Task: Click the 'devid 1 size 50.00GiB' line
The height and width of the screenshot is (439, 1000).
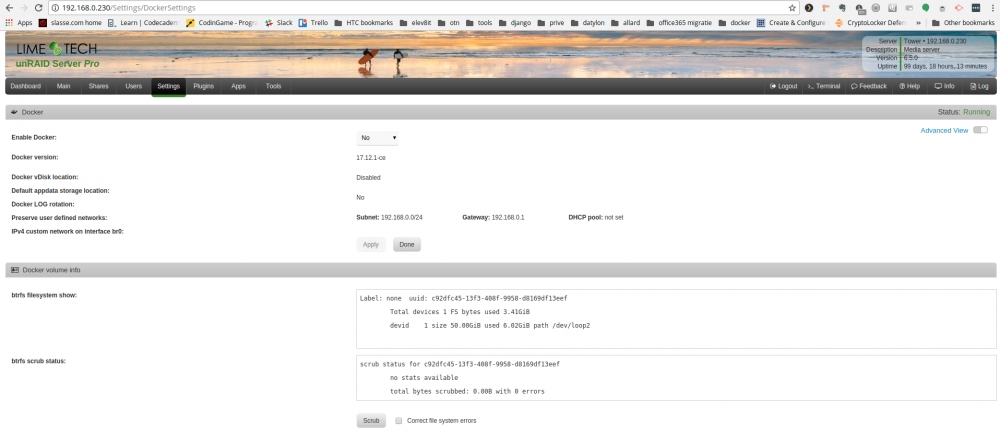Action: click(490, 325)
